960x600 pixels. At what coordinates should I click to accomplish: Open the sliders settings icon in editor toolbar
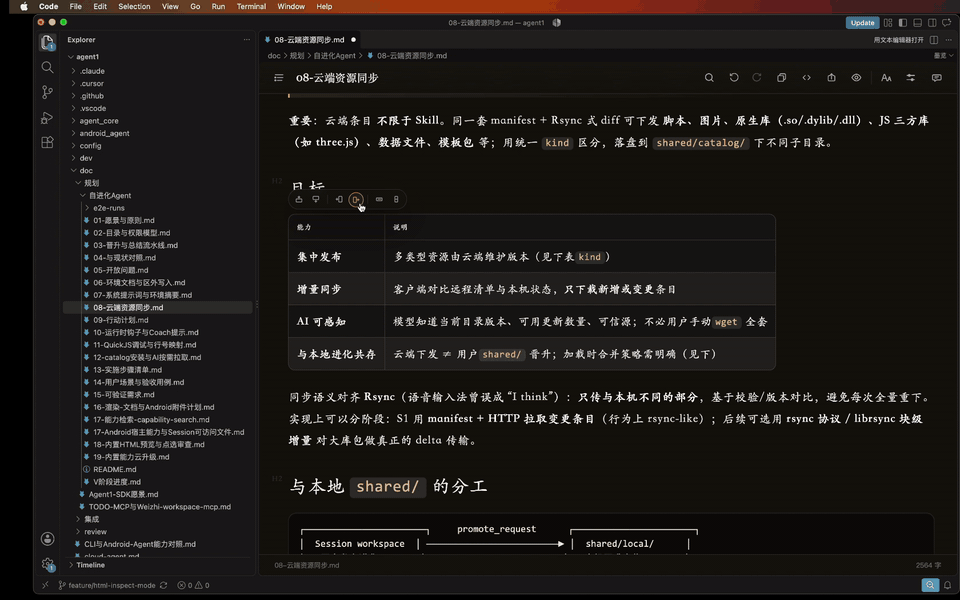point(911,78)
